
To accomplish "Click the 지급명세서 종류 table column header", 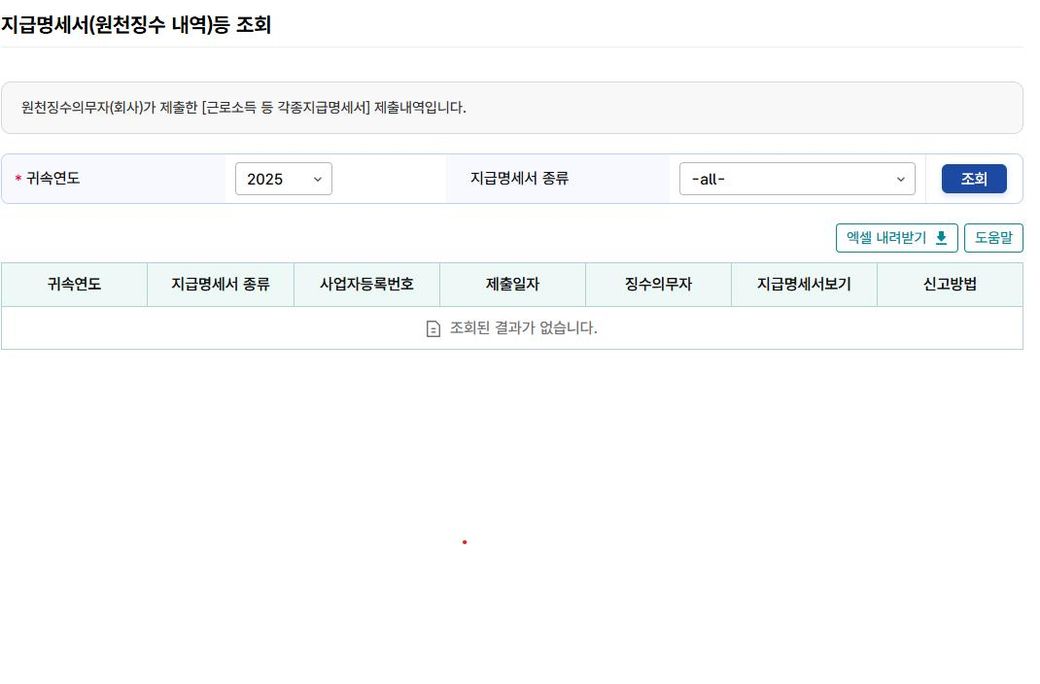I will [x=220, y=285].
